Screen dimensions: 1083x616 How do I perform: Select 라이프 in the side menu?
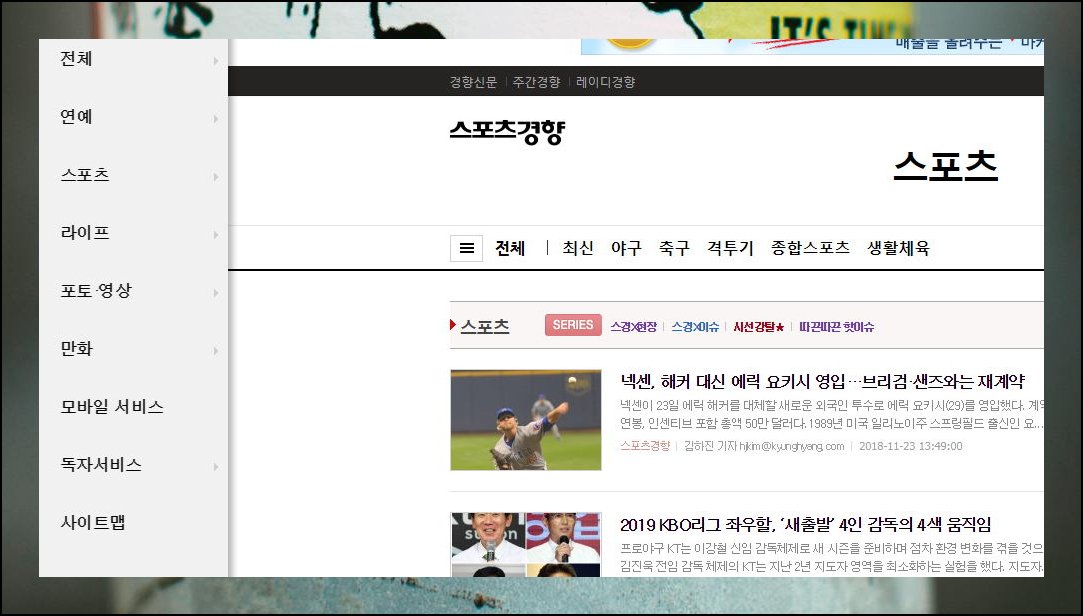click(85, 233)
